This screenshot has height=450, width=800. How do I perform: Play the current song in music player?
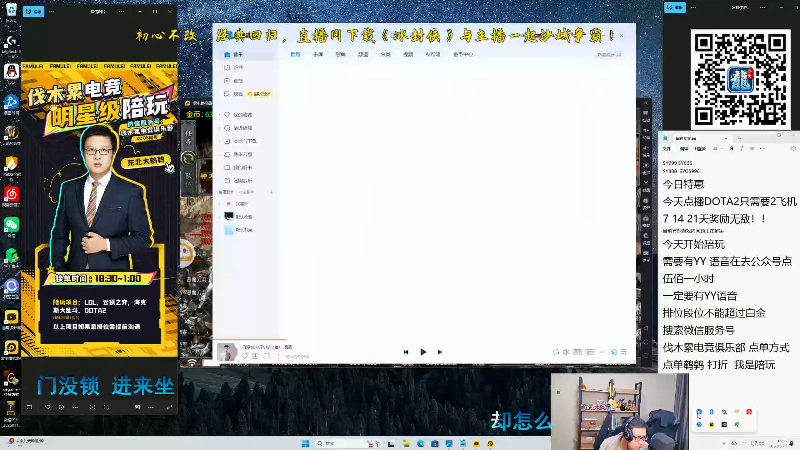pyautogui.click(x=423, y=352)
